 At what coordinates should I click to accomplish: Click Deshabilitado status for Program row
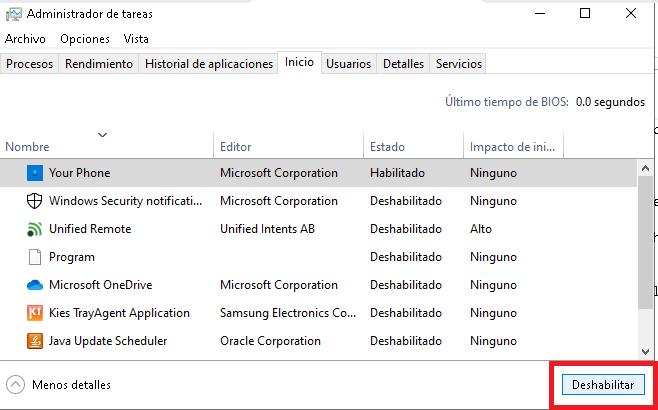[406, 257]
